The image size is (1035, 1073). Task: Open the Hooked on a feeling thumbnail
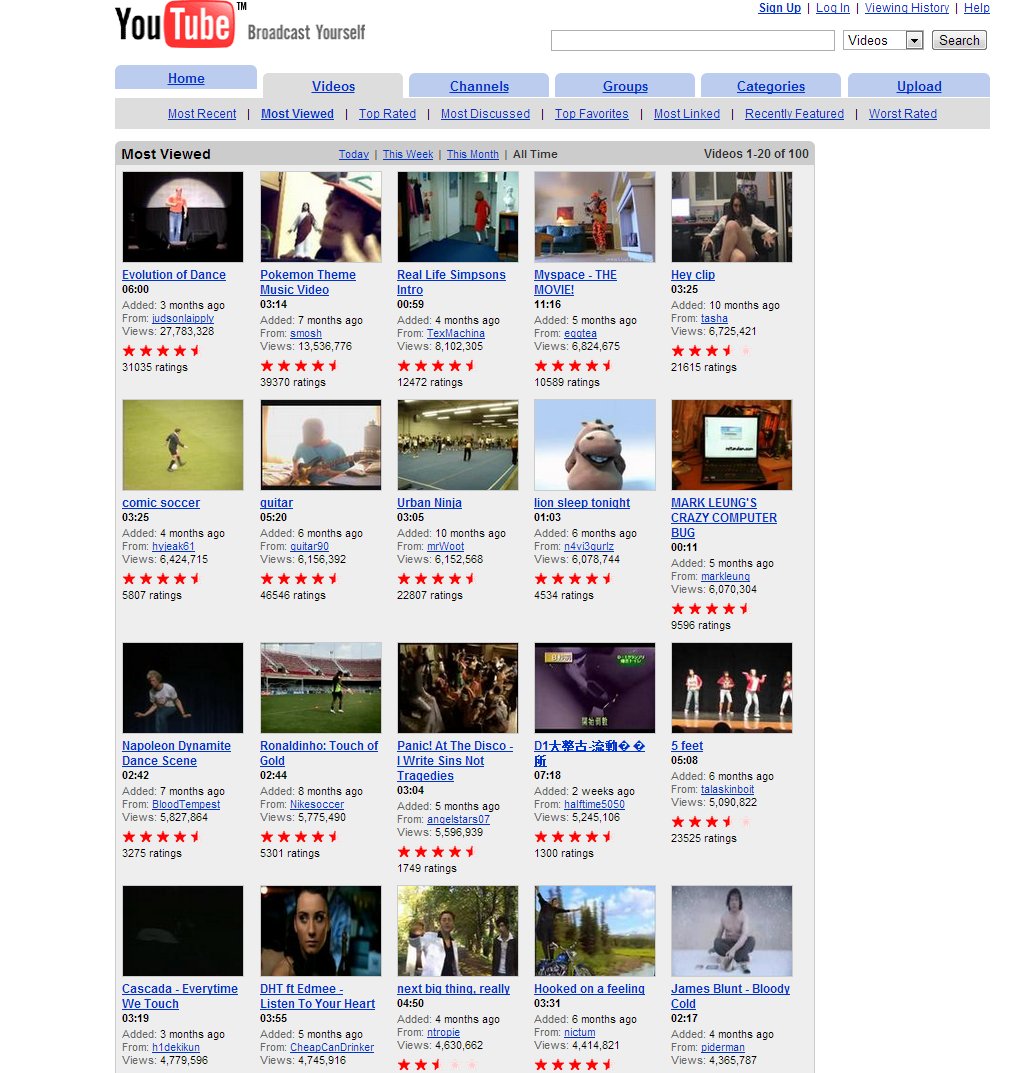[595, 931]
